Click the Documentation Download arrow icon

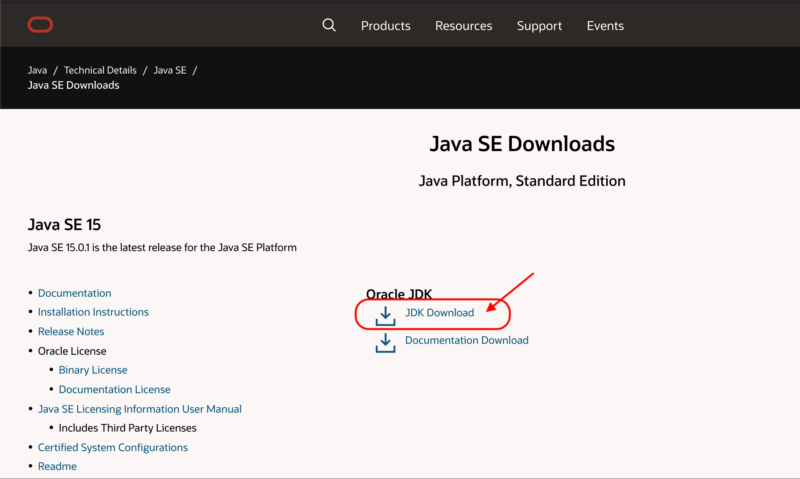385,343
